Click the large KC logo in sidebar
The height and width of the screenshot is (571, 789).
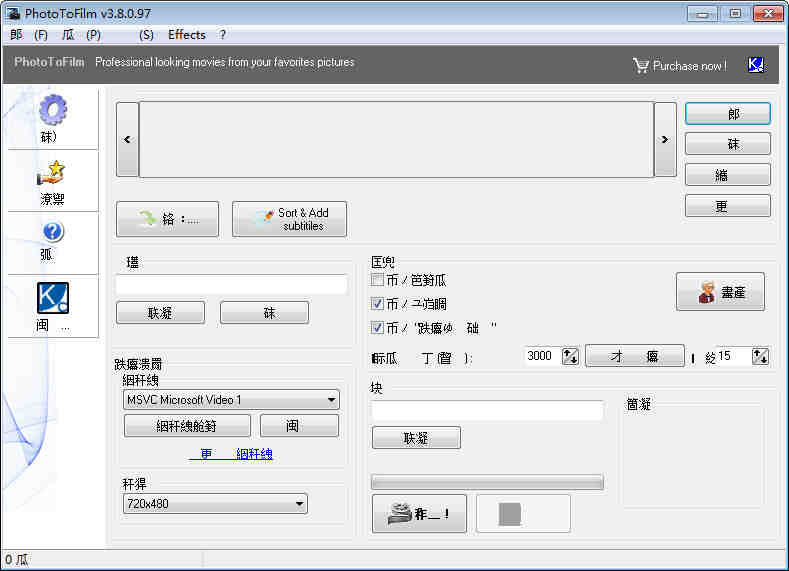pos(53,298)
